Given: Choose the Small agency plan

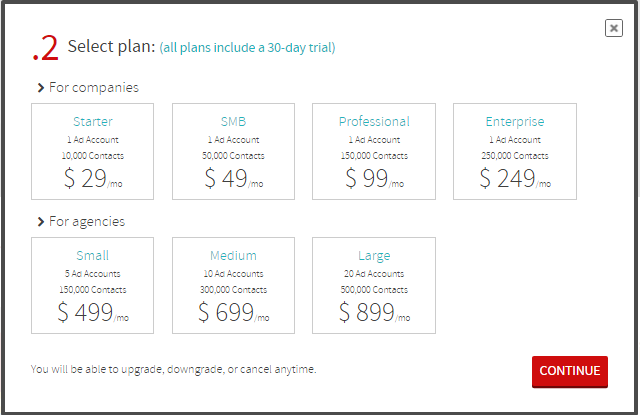Looking at the screenshot, I should point(93,284).
